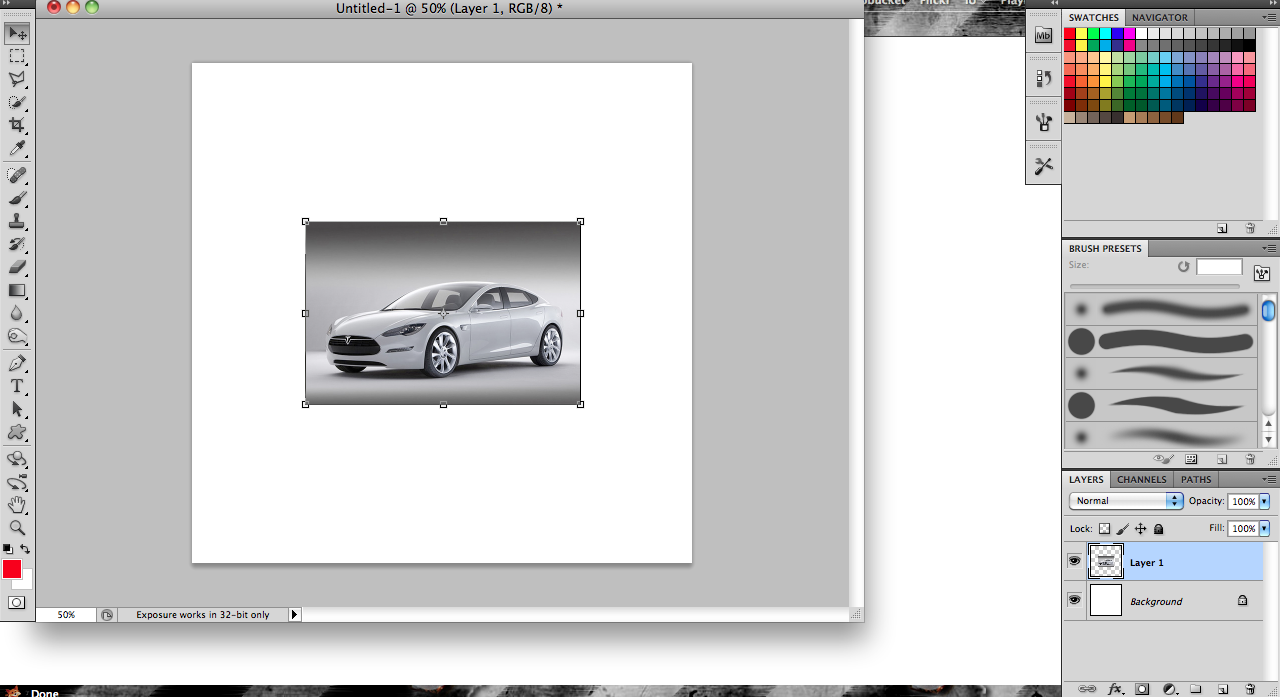Select the Eraser tool

pyautogui.click(x=17, y=267)
